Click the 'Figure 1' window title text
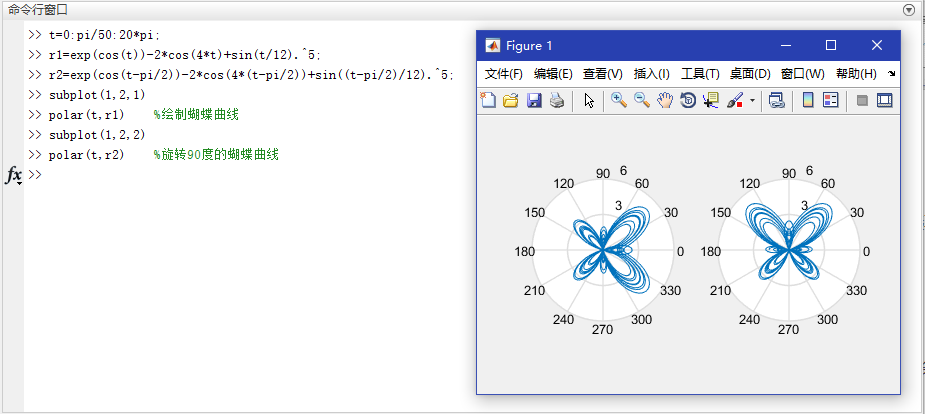Image resolution: width=925 pixels, height=414 pixels. click(529, 45)
